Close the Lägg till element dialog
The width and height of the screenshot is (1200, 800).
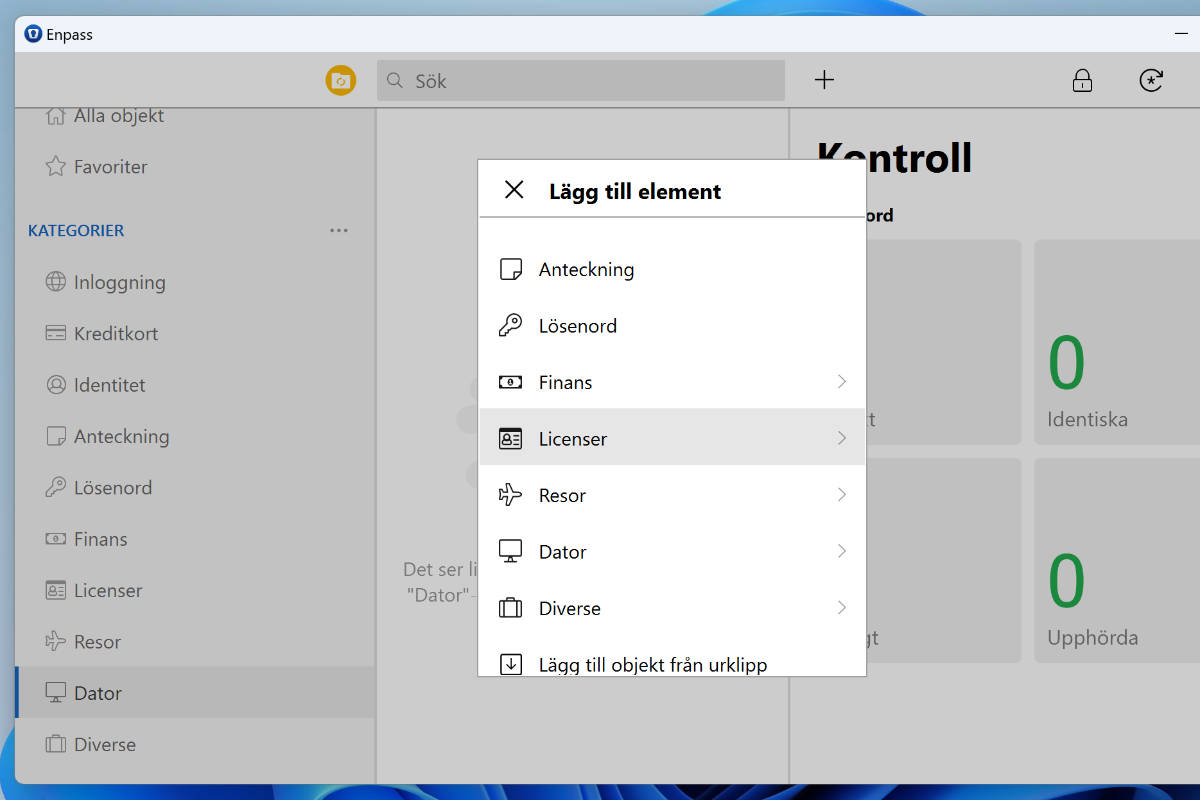click(x=514, y=190)
